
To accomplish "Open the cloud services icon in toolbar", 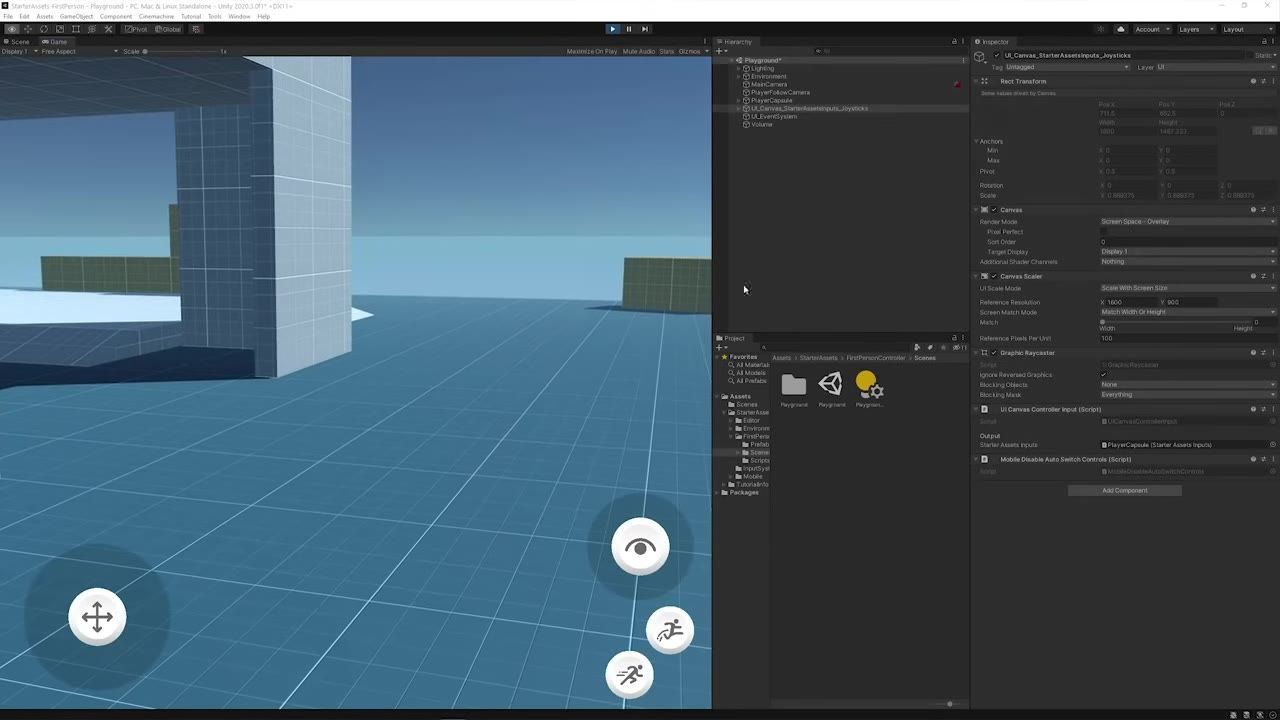I will [1121, 29].
